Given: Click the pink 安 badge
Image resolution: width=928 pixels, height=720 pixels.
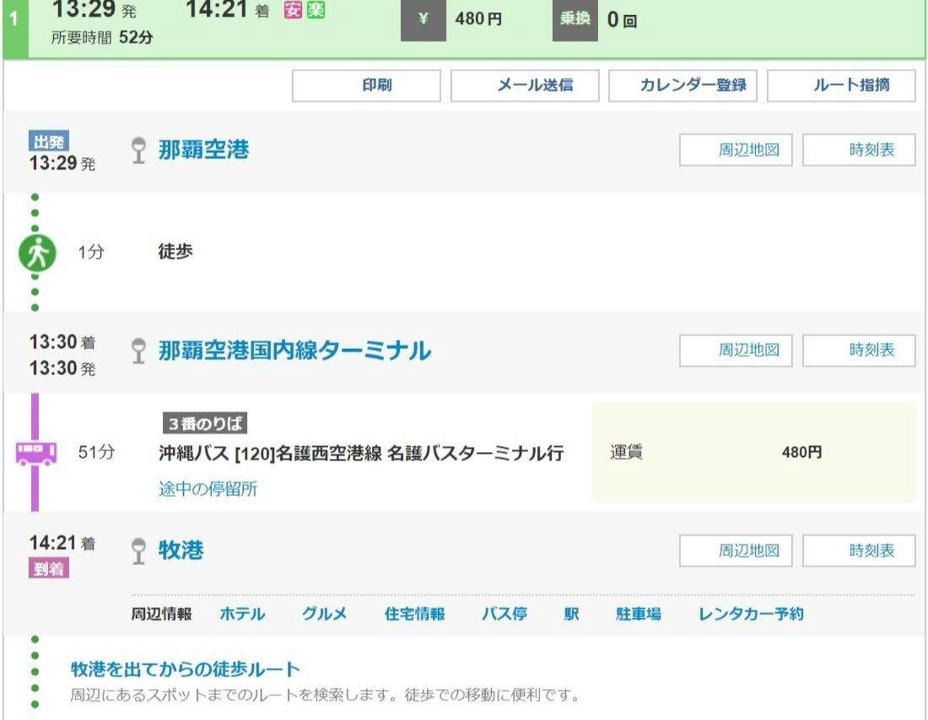Looking at the screenshot, I should coord(293,10).
